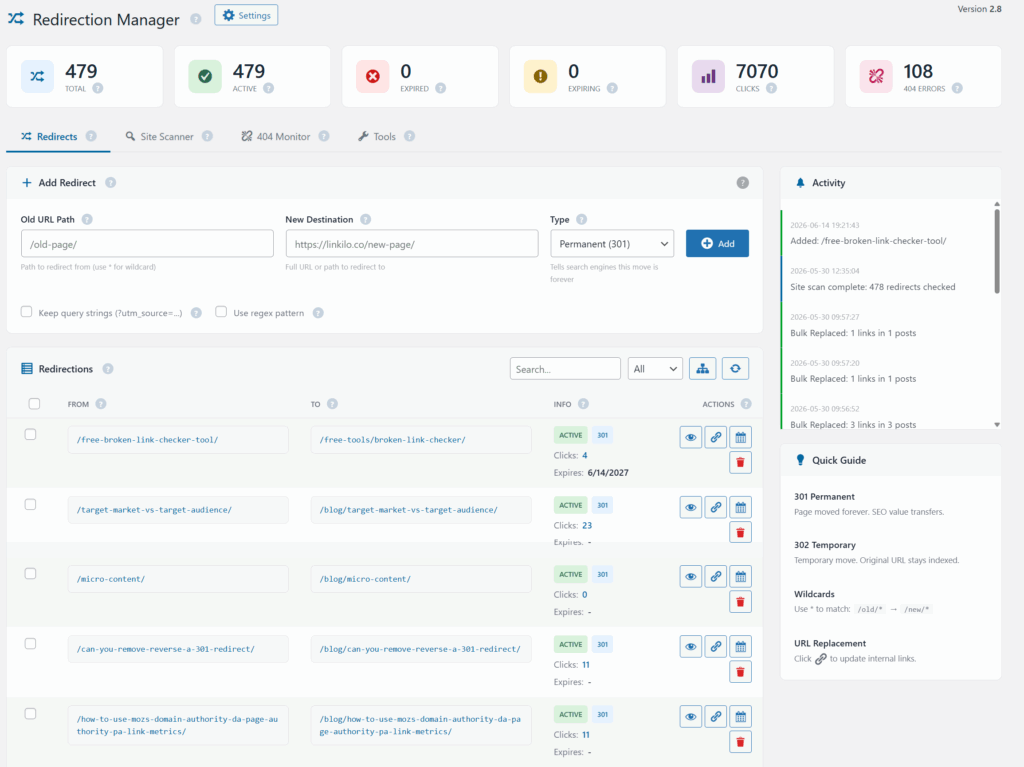Select the how-to-use-mozs-domain-authority row checkbox
This screenshot has width=1024, height=767.
pyautogui.click(x=30, y=713)
